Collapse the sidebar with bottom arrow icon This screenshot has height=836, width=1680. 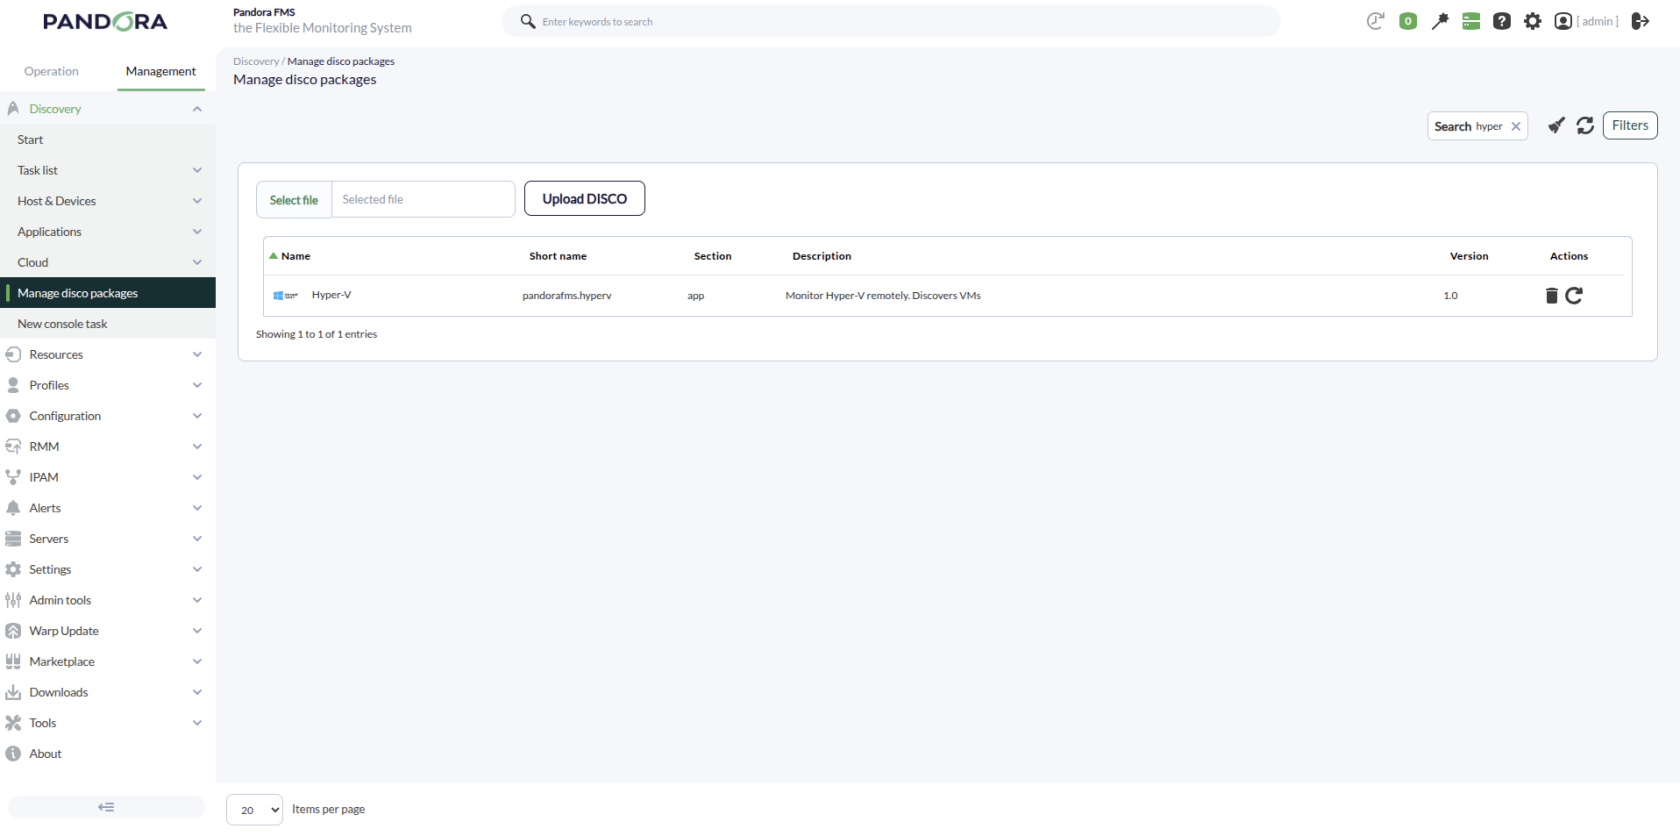106,807
